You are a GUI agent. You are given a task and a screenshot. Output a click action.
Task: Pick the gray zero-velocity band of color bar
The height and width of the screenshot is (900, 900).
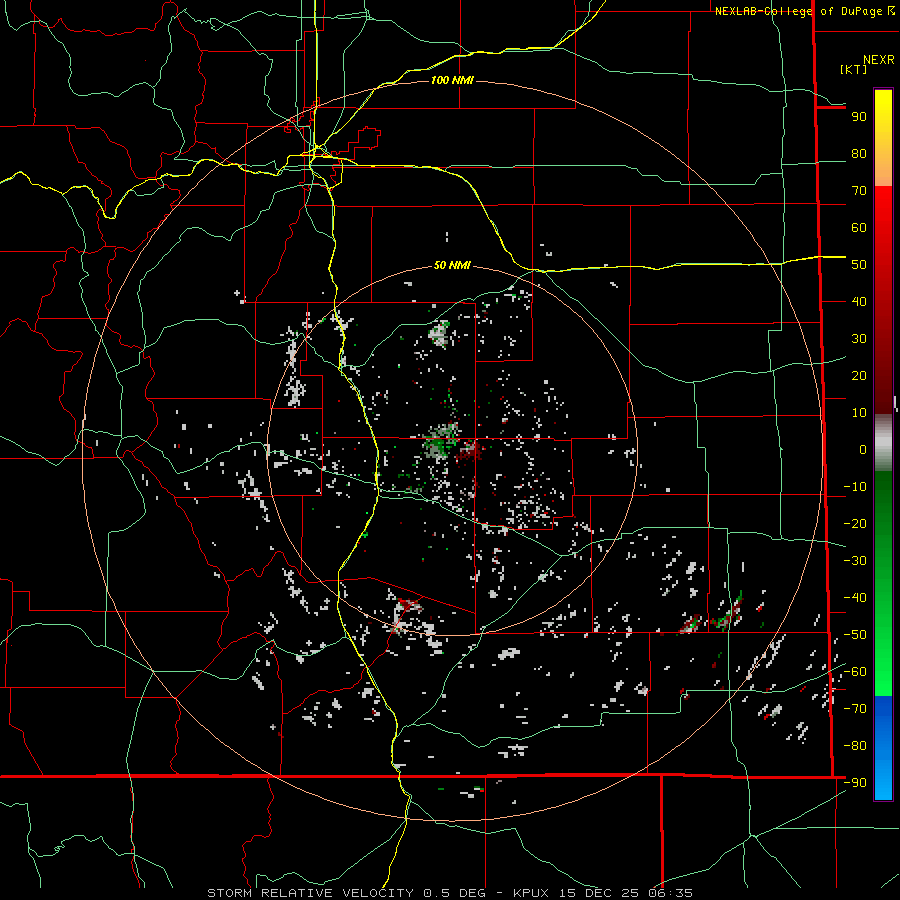tap(883, 442)
